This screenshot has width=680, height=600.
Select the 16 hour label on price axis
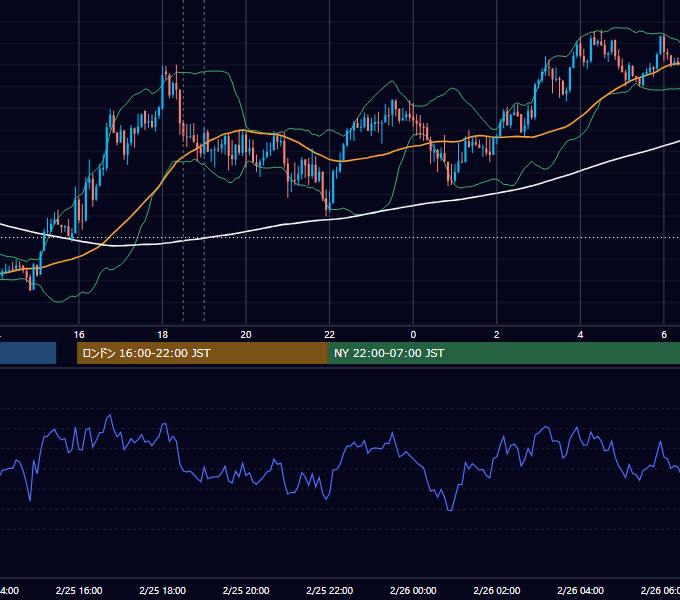coord(79,335)
